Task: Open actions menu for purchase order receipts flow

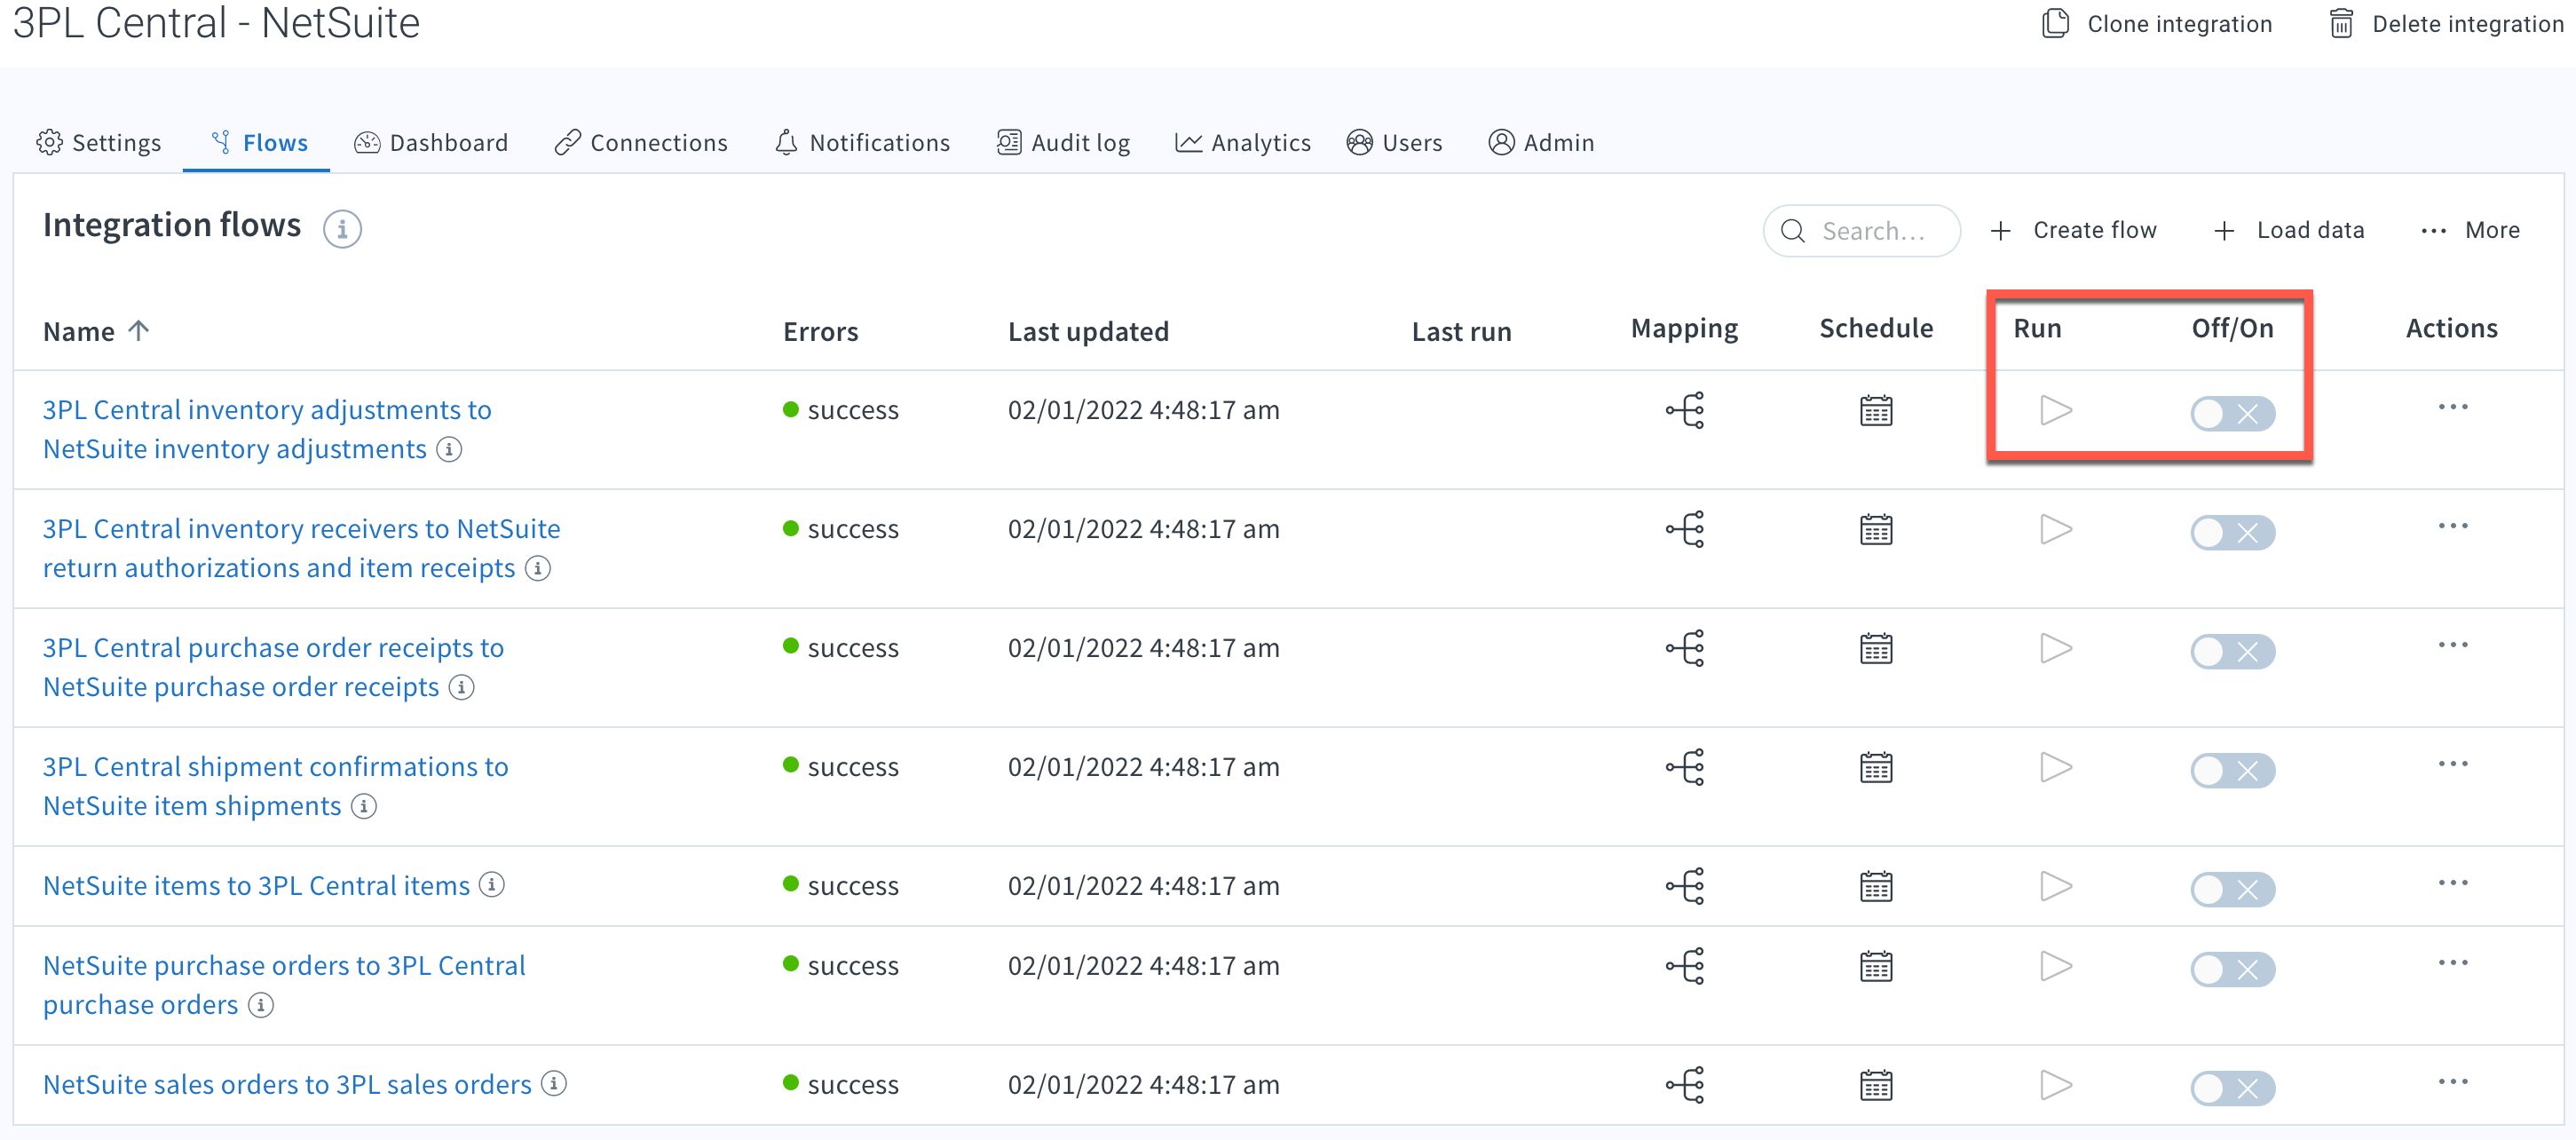Action: [x=2452, y=645]
